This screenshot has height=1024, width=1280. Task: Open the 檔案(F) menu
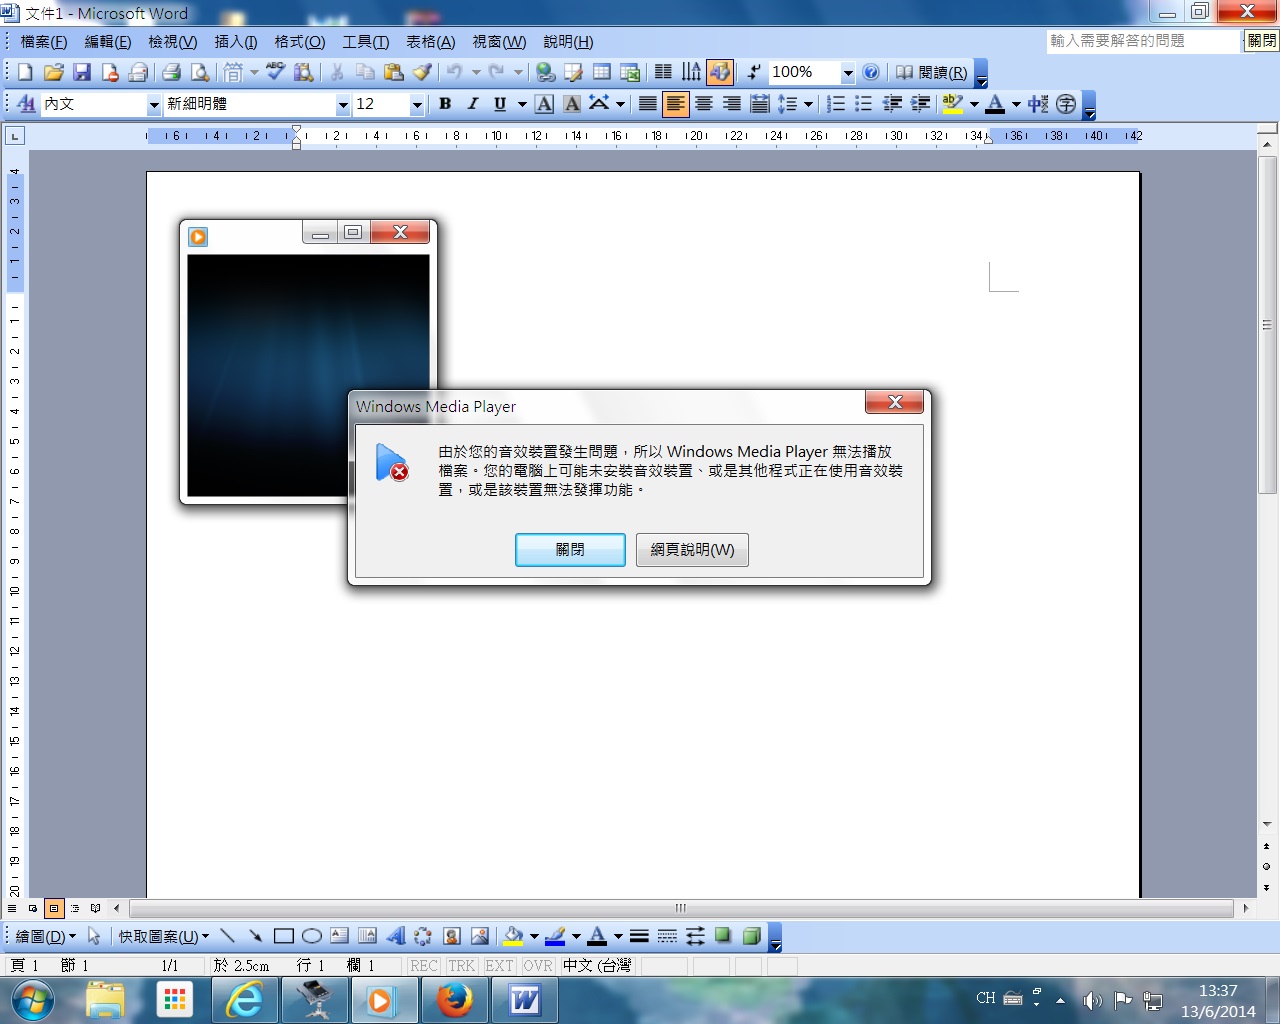tap(44, 42)
